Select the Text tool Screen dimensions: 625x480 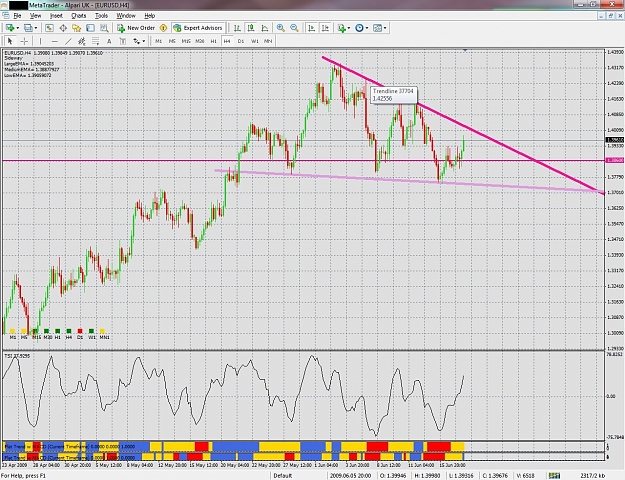(109, 41)
